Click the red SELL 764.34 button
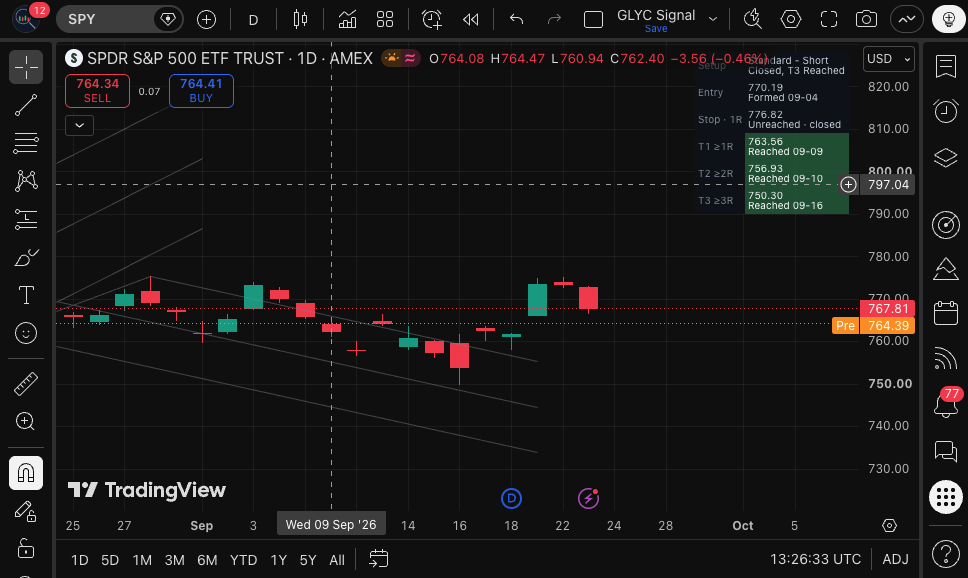The width and height of the screenshot is (968, 578). 98,91
